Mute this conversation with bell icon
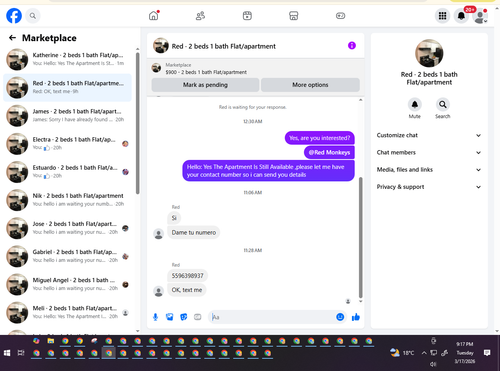Viewport: 500px width, 371px height. (x=415, y=105)
